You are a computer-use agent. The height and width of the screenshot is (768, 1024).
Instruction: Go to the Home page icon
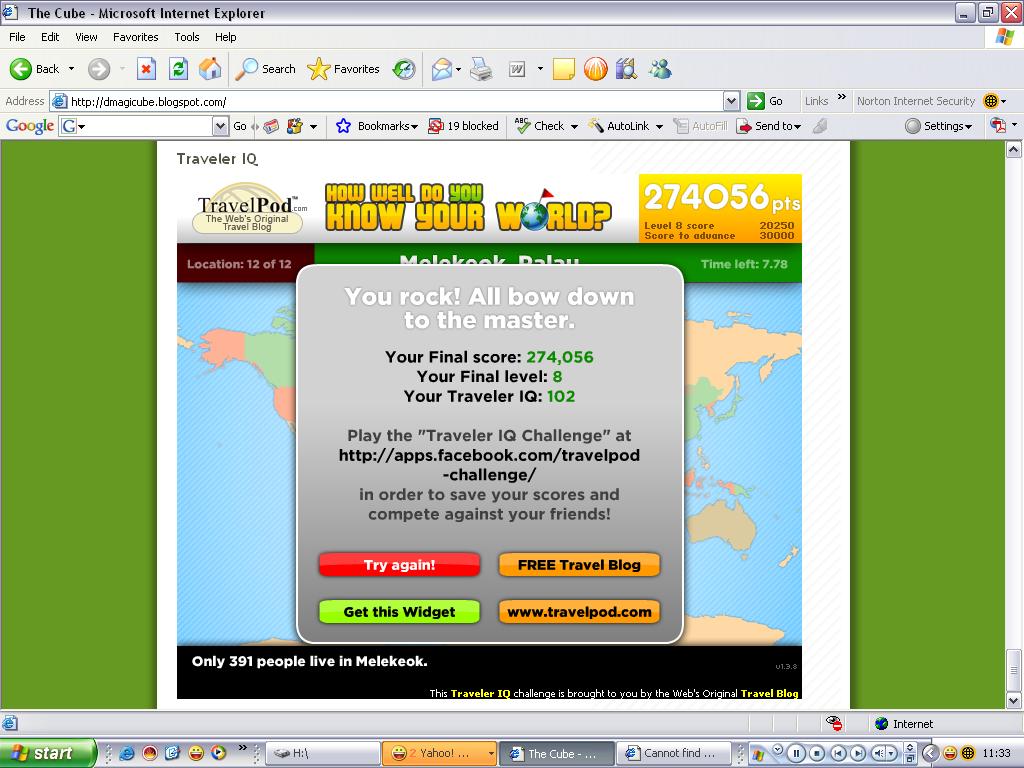click(210, 69)
